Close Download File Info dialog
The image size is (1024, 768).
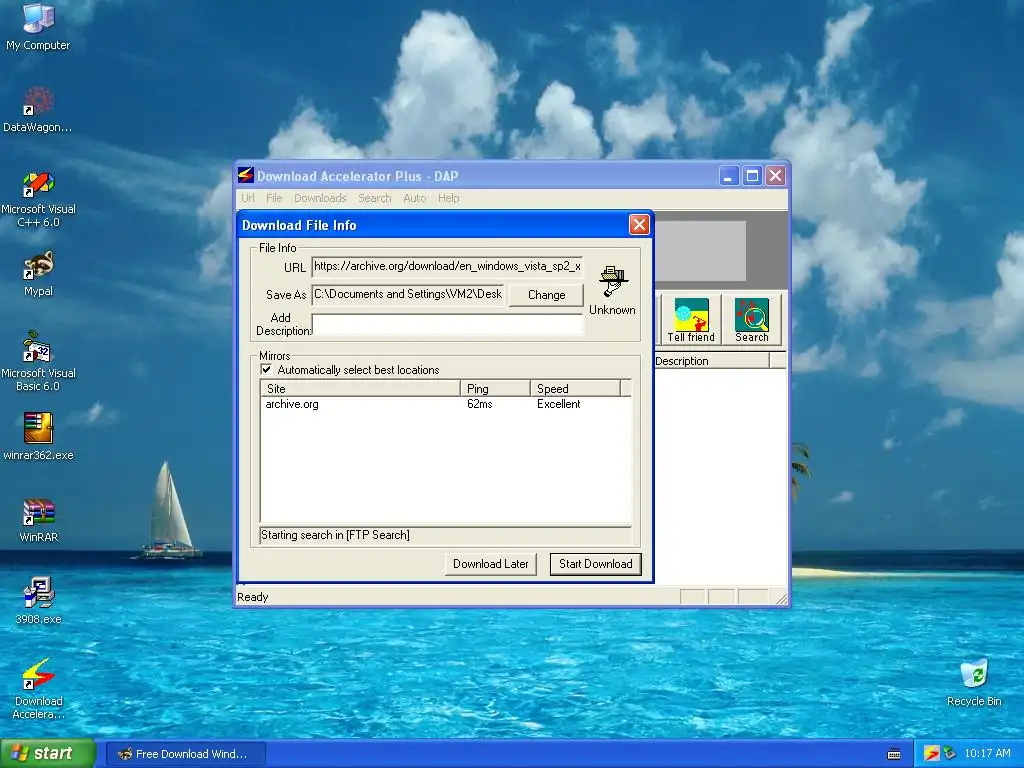[x=639, y=225]
